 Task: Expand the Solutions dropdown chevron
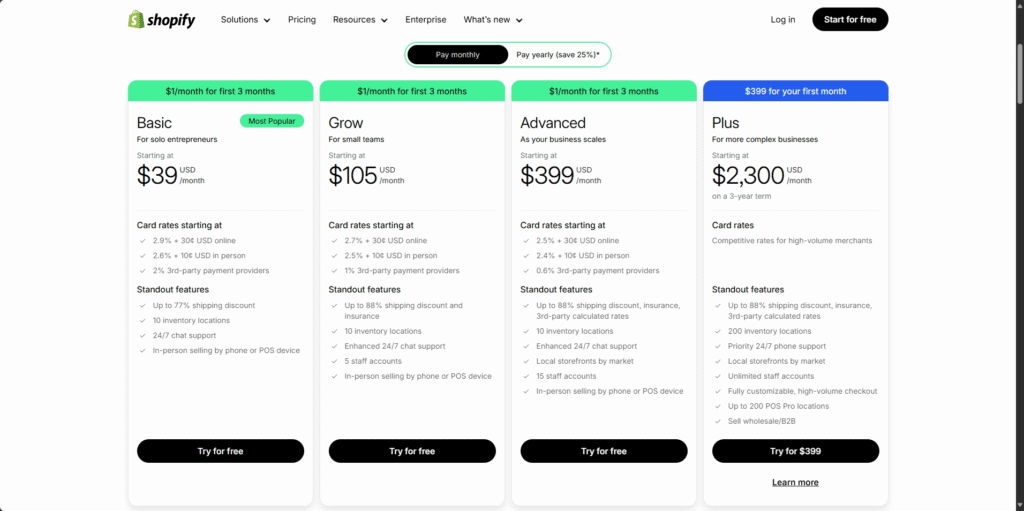[x=267, y=20]
